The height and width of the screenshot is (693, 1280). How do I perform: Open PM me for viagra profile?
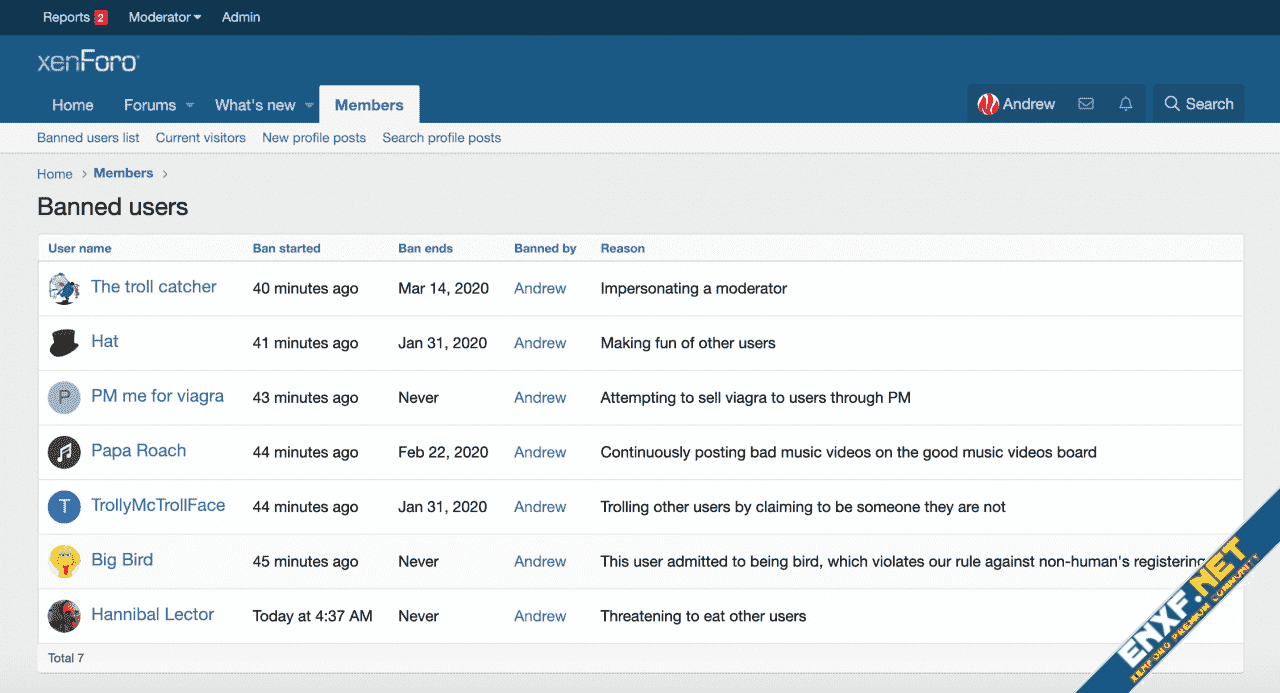(157, 396)
